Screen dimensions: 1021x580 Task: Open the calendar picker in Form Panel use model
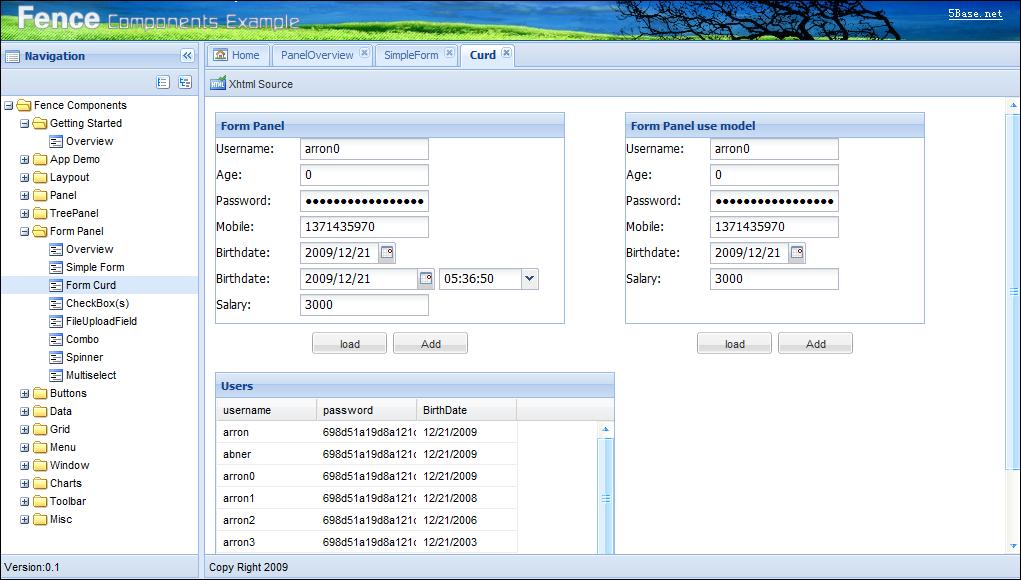(796, 252)
